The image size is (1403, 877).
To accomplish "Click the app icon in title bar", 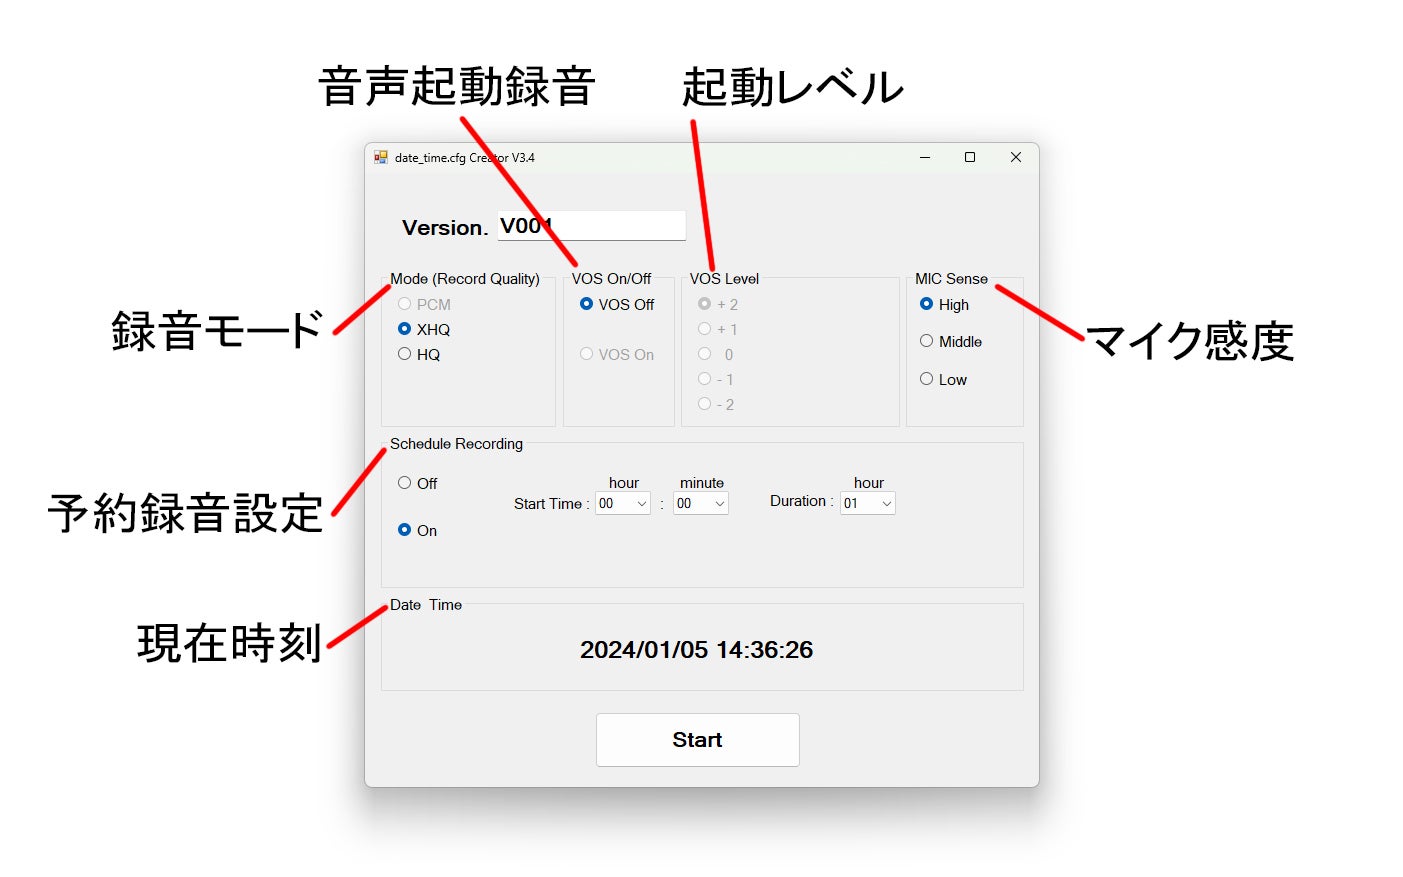I will point(380,158).
